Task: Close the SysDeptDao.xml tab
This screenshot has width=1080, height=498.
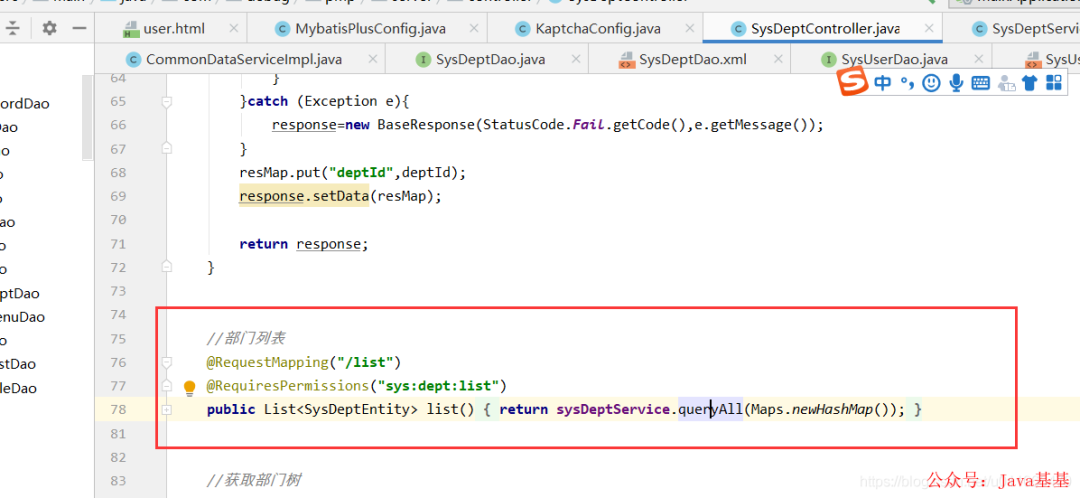Action: [x=778, y=59]
